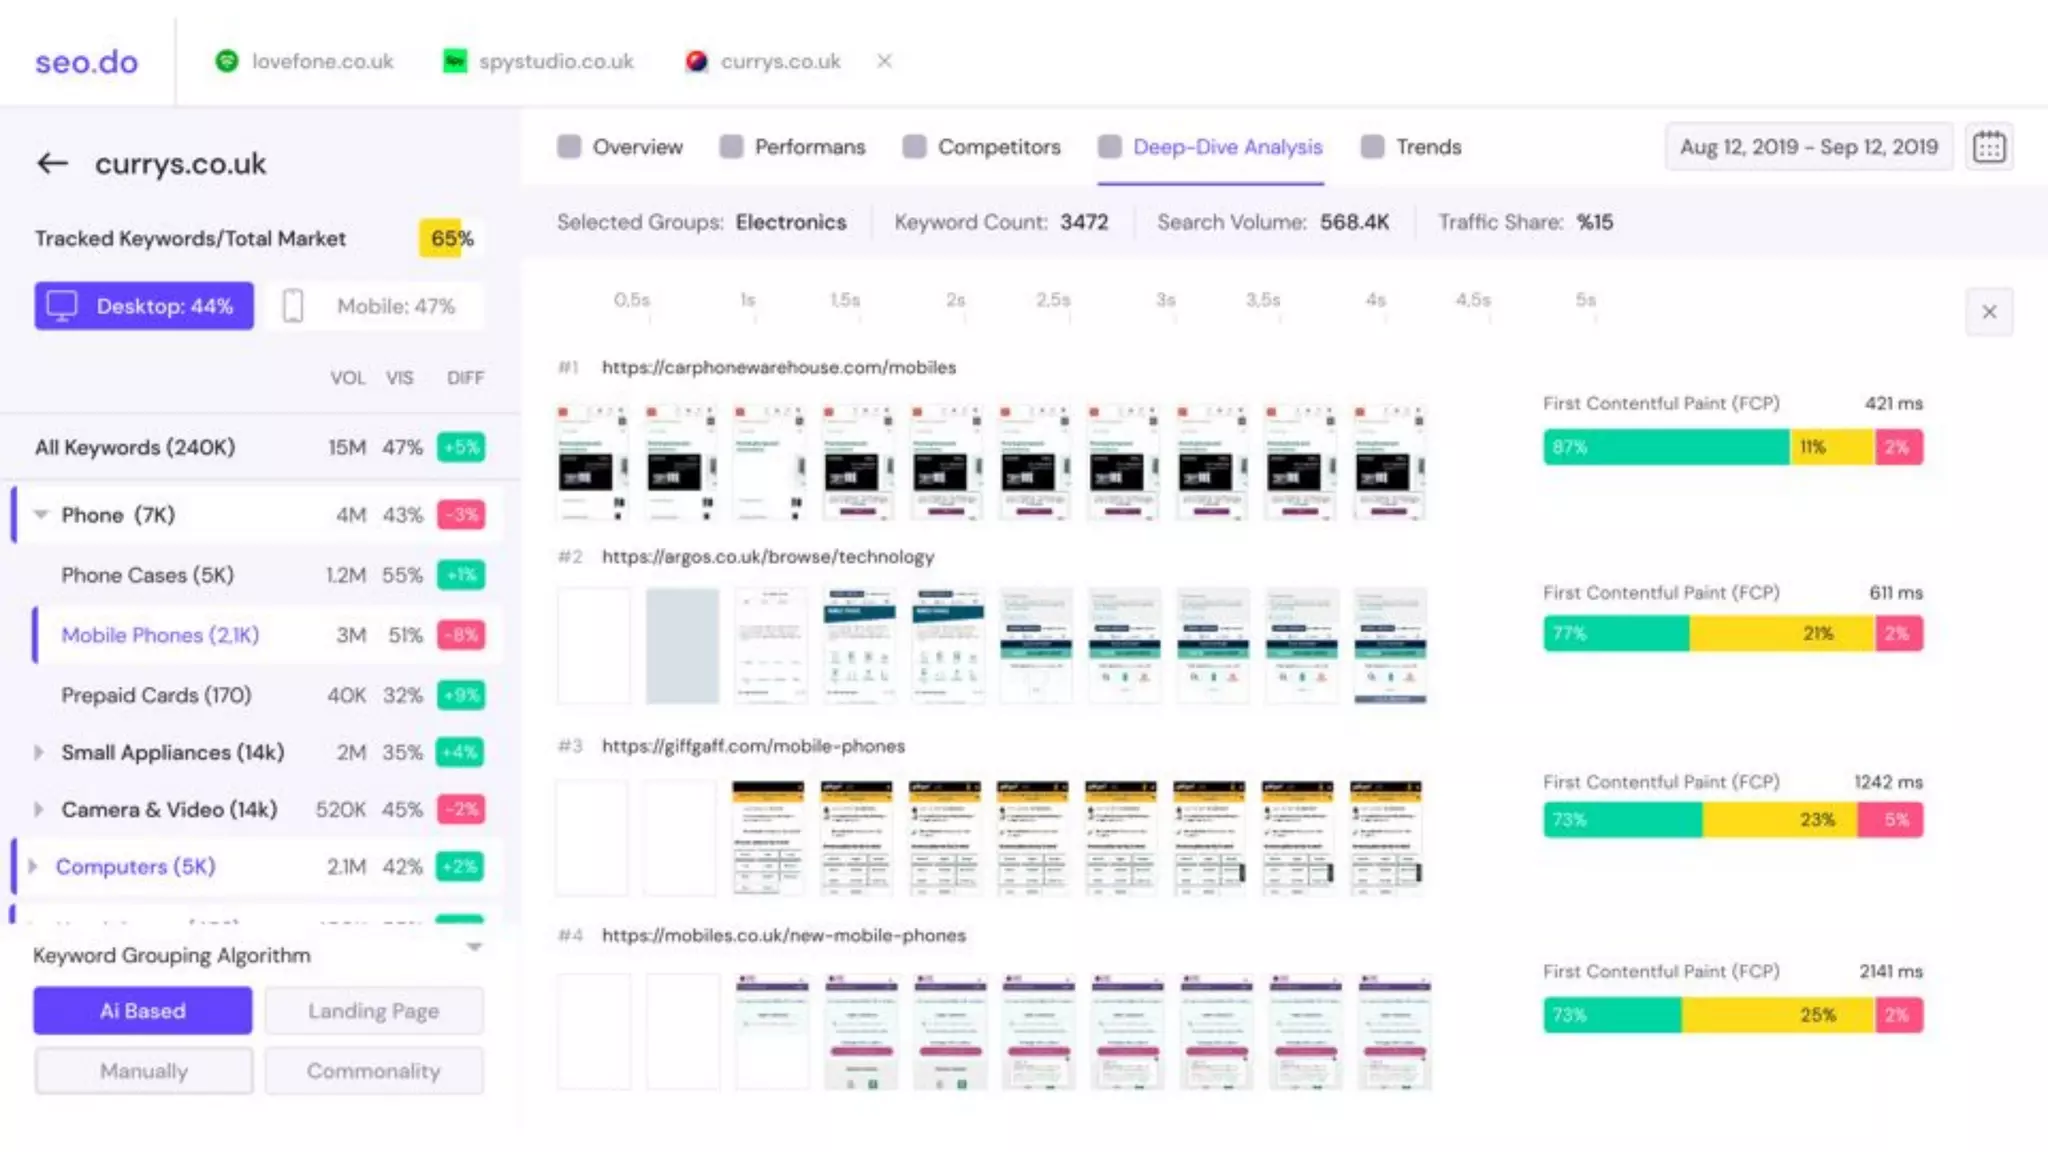Screen dimensions: 2048x1152
Task: Click the lovefone.co.uk green favicon
Action: (227, 61)
